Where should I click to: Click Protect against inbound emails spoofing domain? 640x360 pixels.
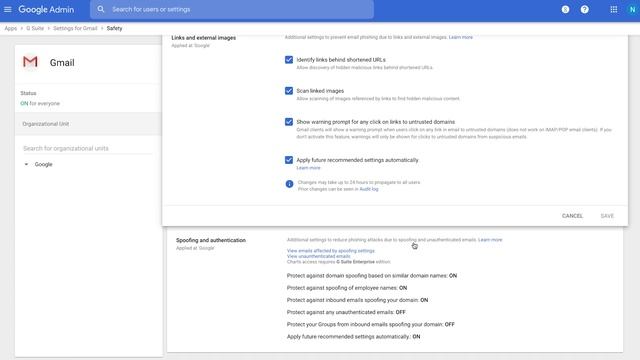[x=357, y=300]
